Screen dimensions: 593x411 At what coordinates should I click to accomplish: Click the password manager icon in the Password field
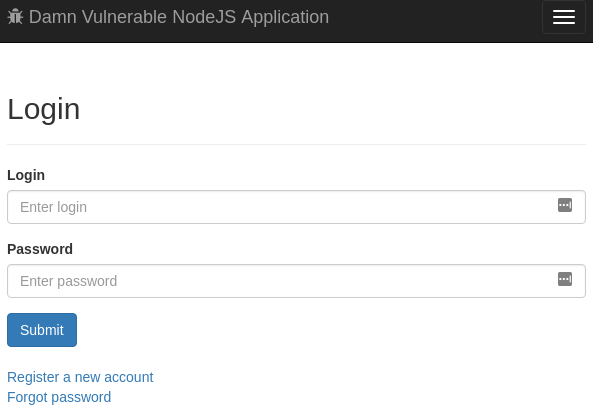pos(565,279)
